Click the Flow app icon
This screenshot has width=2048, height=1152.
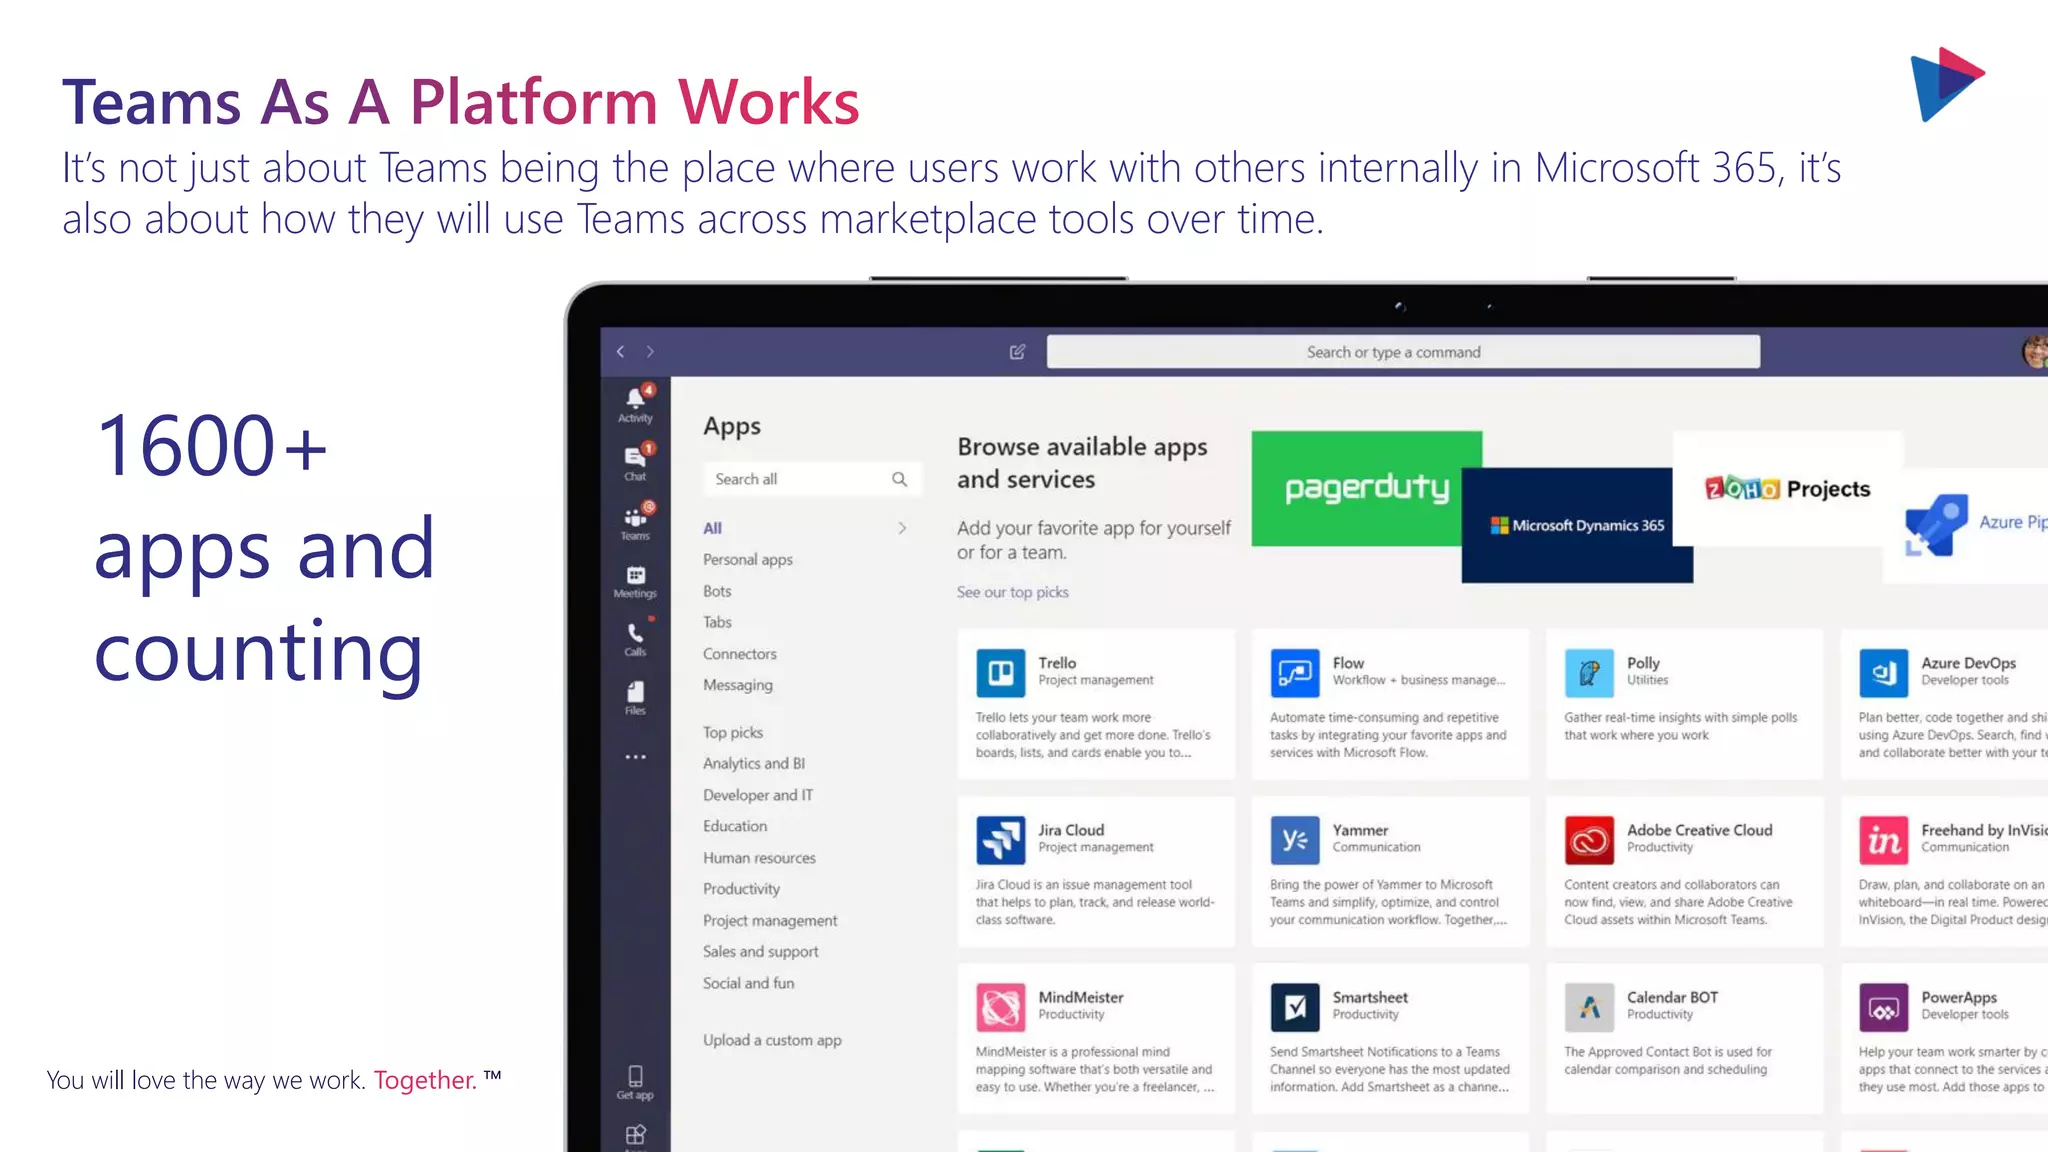pos(1295,672)
